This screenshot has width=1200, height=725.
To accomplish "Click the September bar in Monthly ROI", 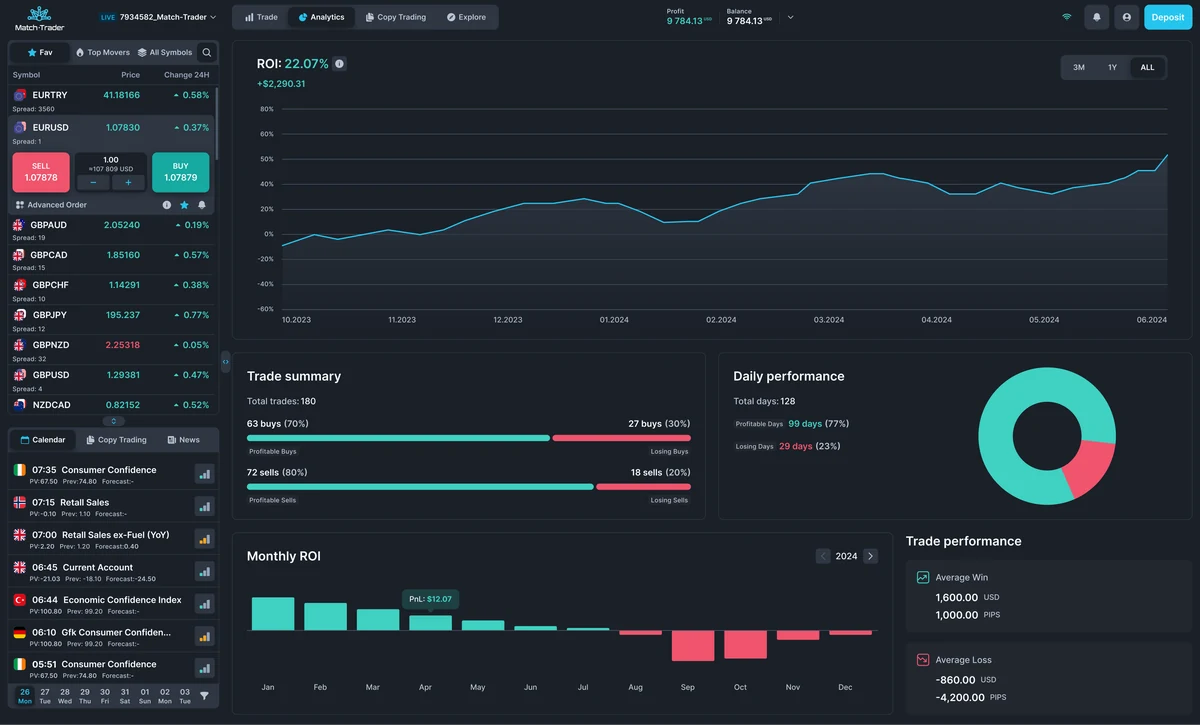I will 692,645.
